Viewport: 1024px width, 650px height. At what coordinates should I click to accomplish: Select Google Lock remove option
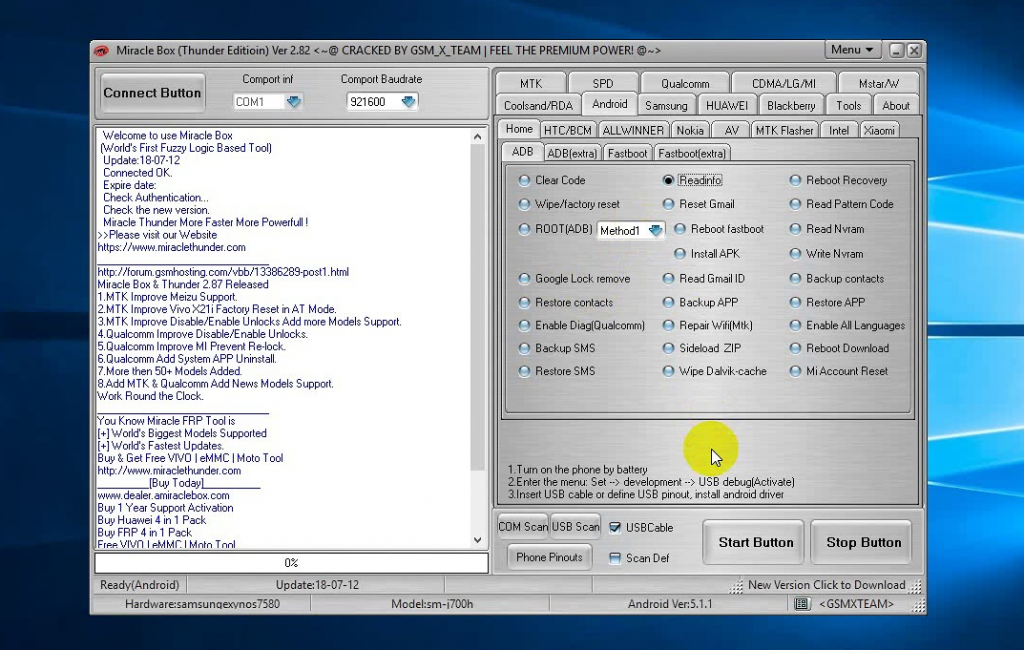pyautogui.click(x=524, y=278)
